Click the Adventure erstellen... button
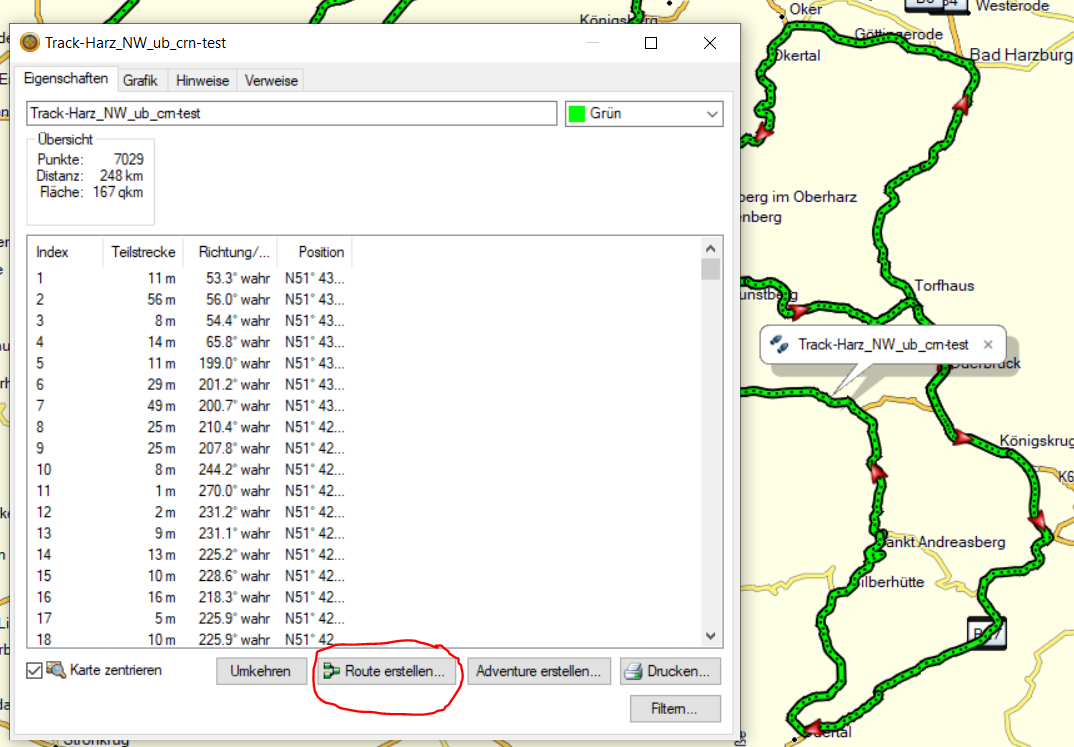This screenshot has width=1074, height=747. 539,672
